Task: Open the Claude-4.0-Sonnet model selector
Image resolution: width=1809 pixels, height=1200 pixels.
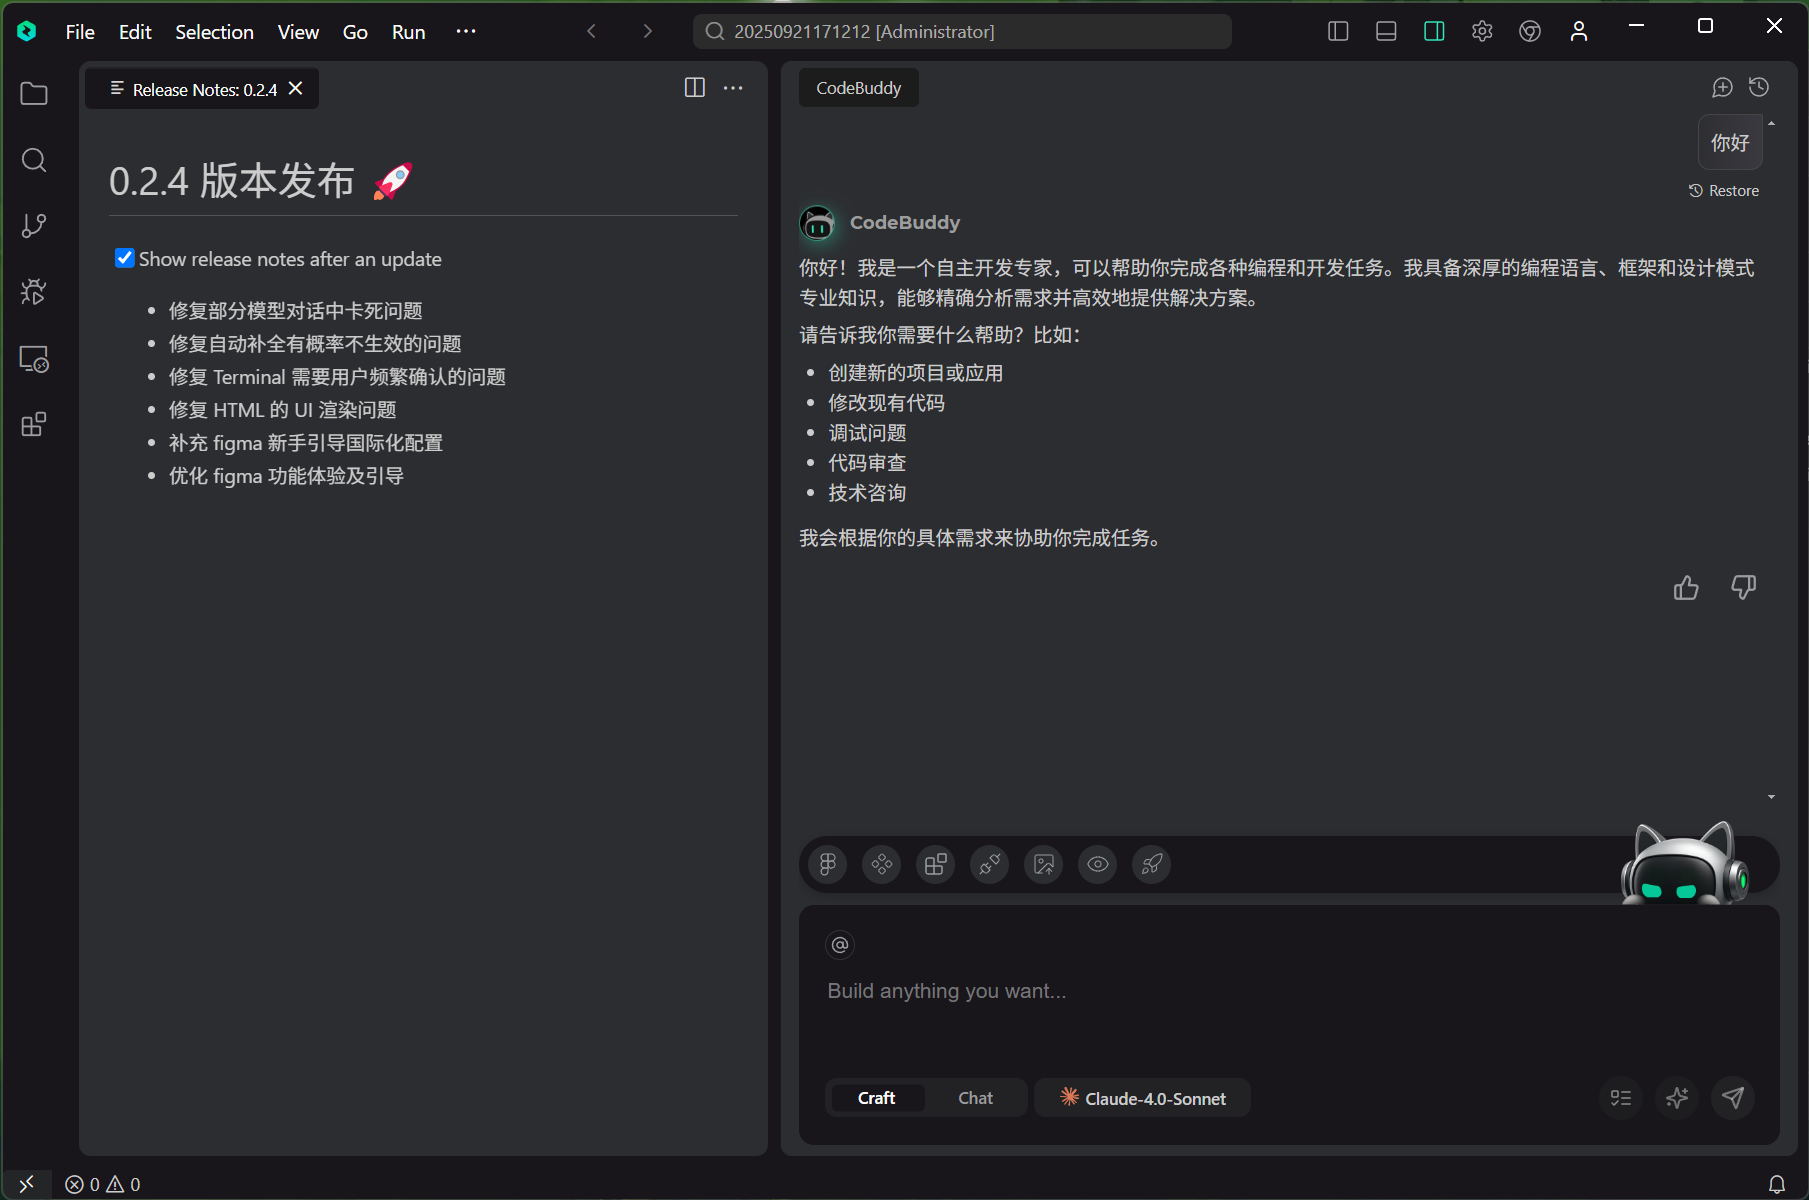Action: coord(1141,1097)
